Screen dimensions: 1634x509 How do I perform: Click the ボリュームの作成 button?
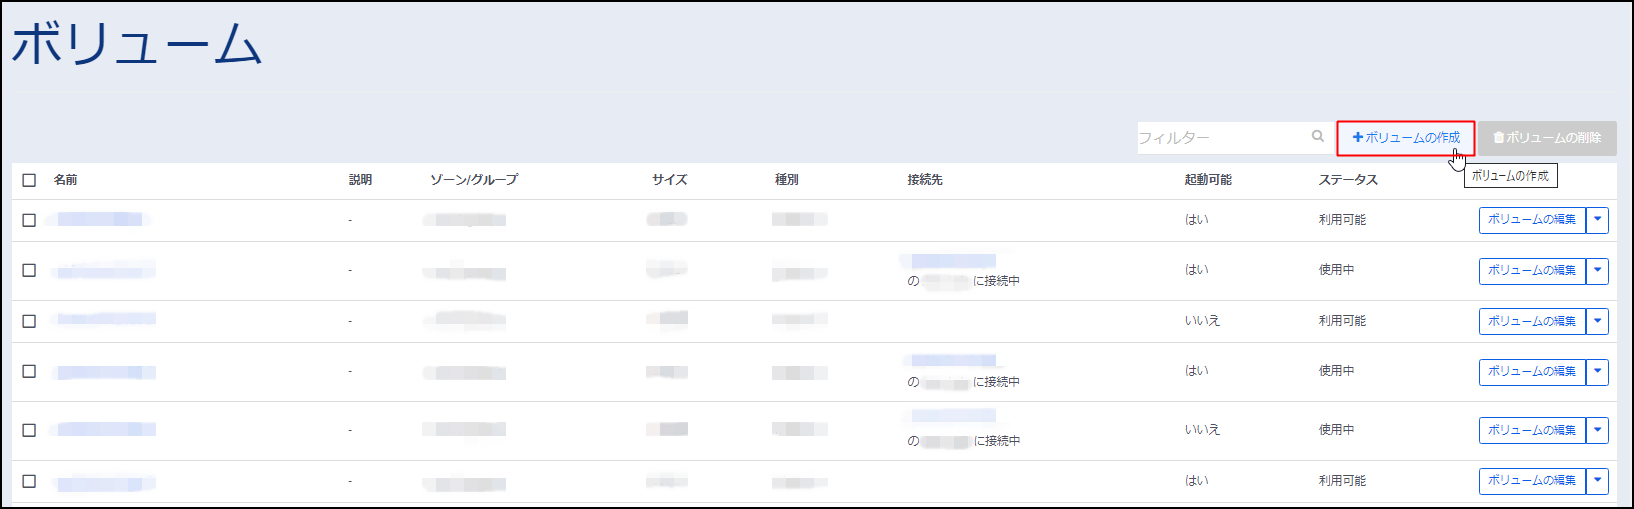(x=1406, y=138)
